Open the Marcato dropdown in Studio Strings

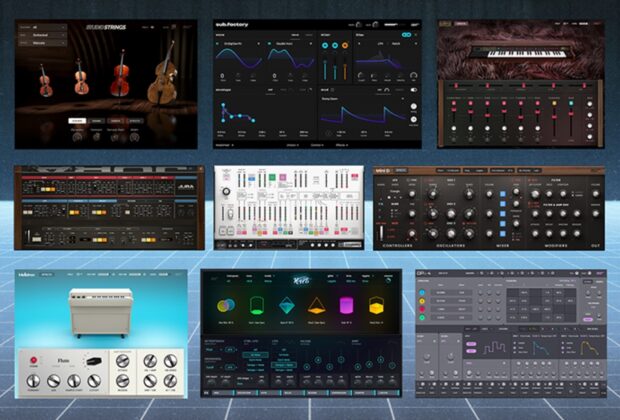42,43
